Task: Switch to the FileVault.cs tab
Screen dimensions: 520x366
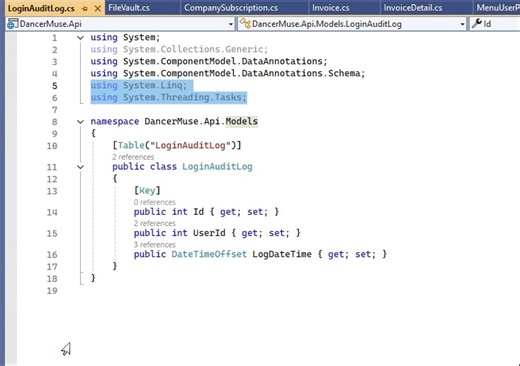Action: click(x=129, y=8)
